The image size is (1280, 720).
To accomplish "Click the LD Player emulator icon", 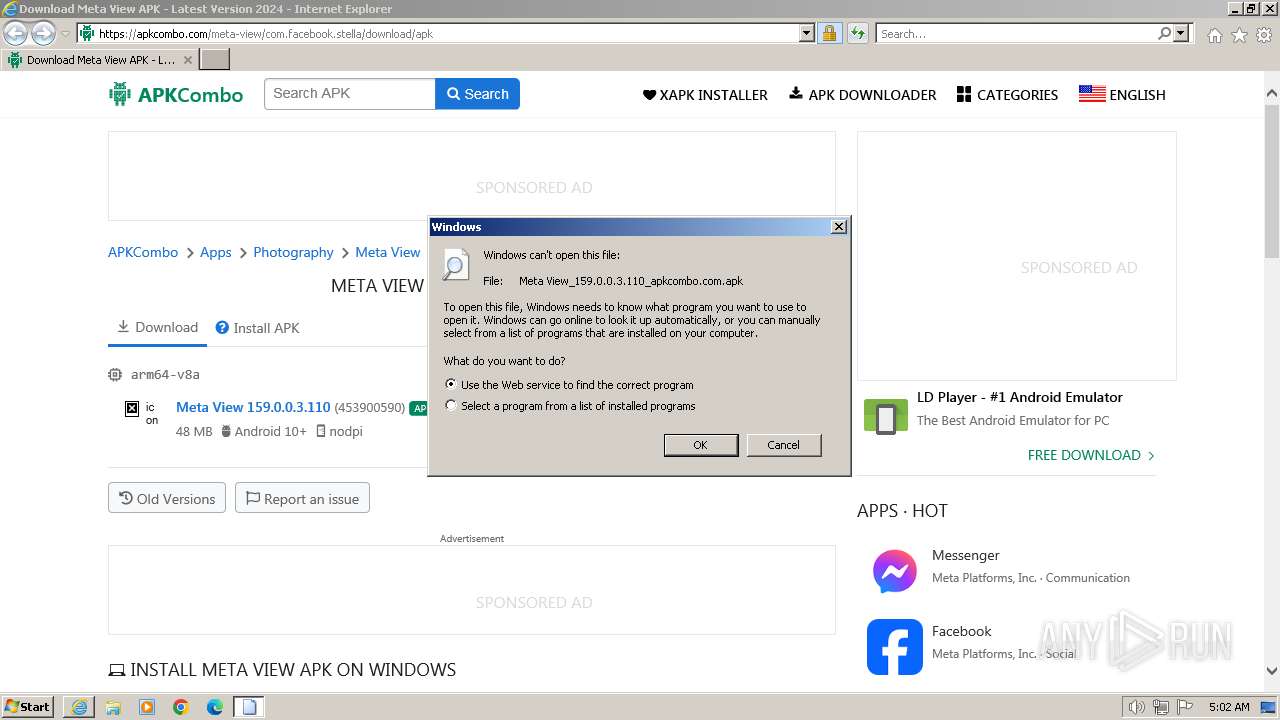I will click(886, 417).
